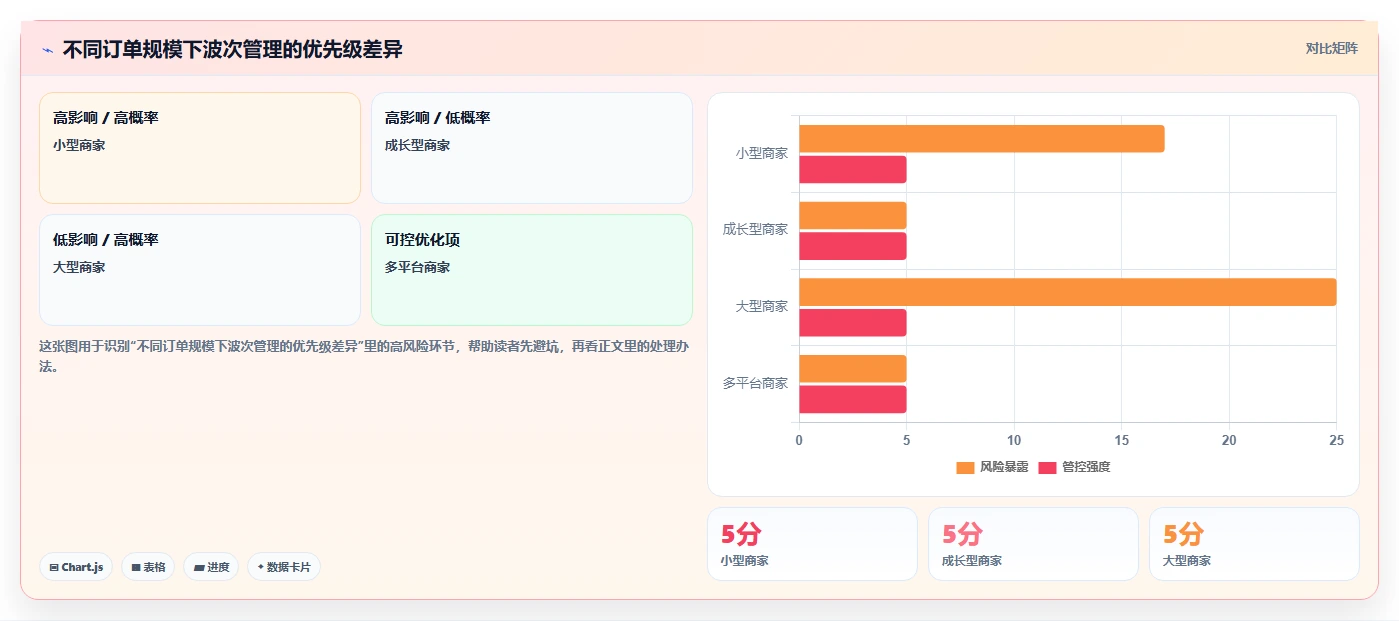Click the 多平台商家 chart axis label
The image size is (1399, 621).
pos(755,383)
